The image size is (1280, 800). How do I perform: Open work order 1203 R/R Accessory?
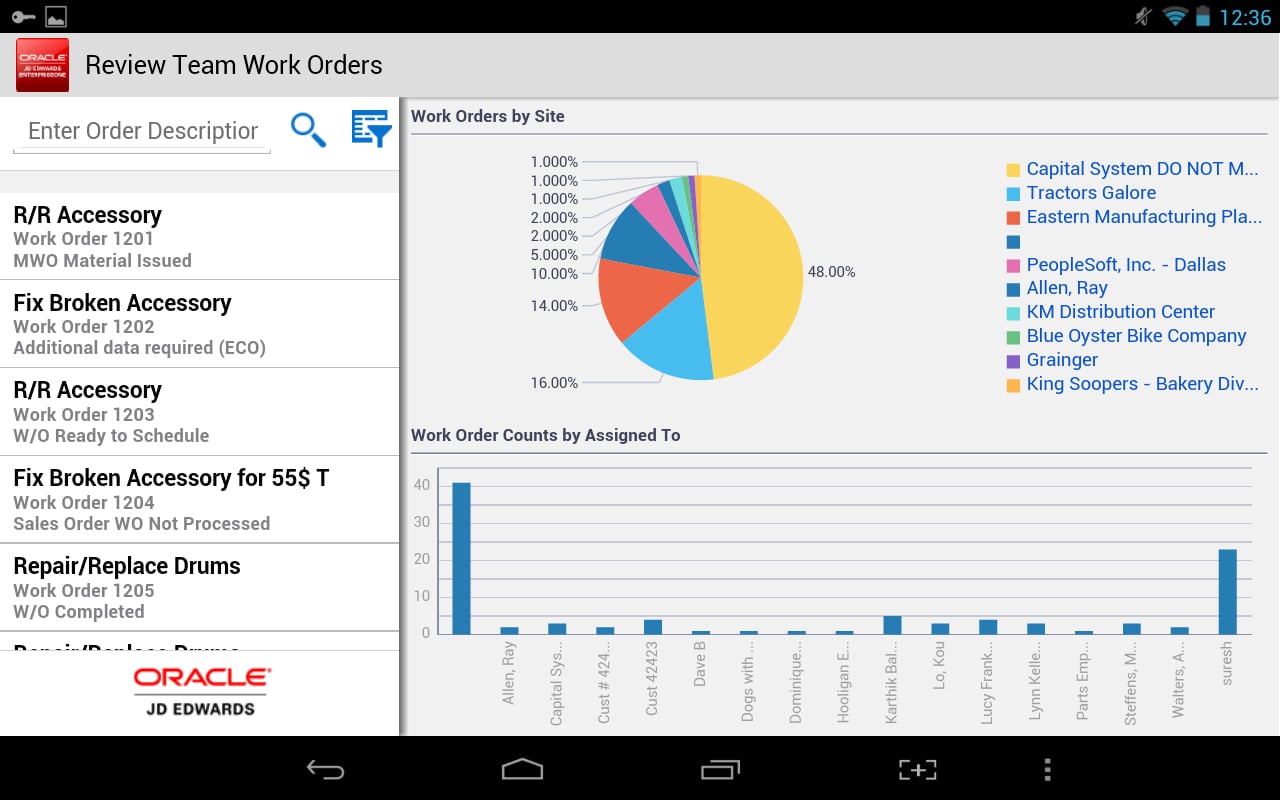coord(200,412)
